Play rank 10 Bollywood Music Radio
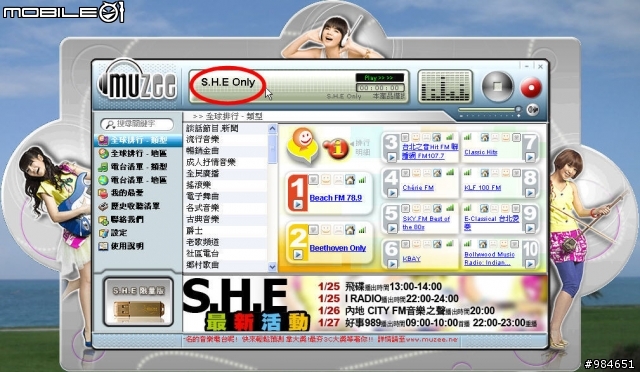The height and width of the screenshot is (372, 640). click(530, 264)
